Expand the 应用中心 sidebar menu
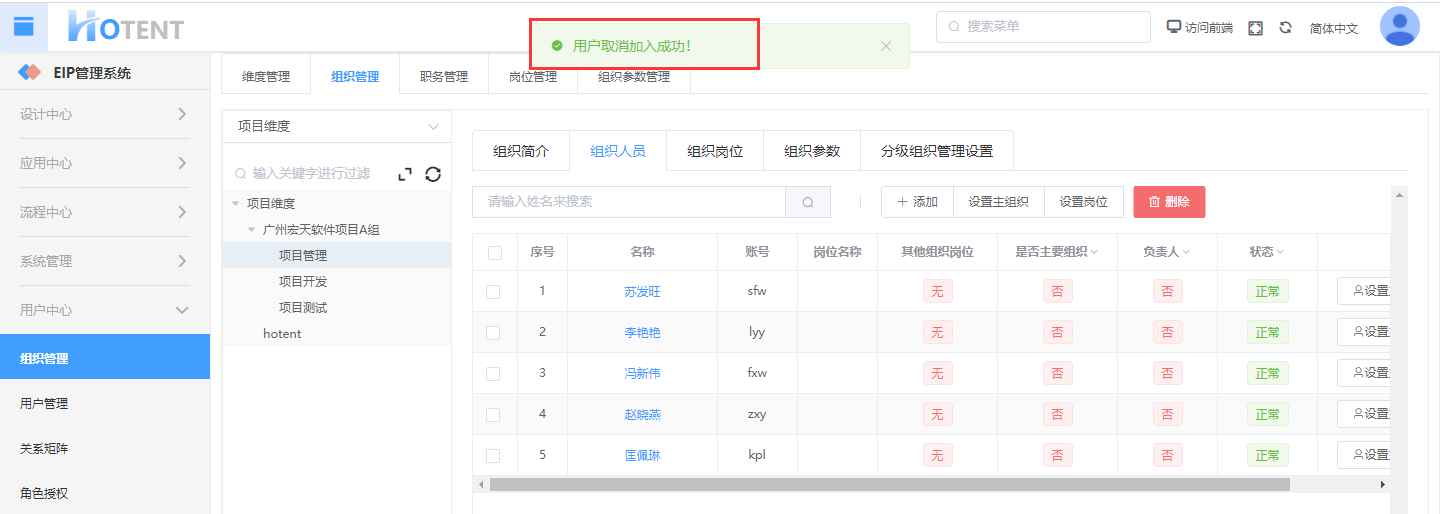The height and width of the screenshot is (514, 1440). pos(104,163)
